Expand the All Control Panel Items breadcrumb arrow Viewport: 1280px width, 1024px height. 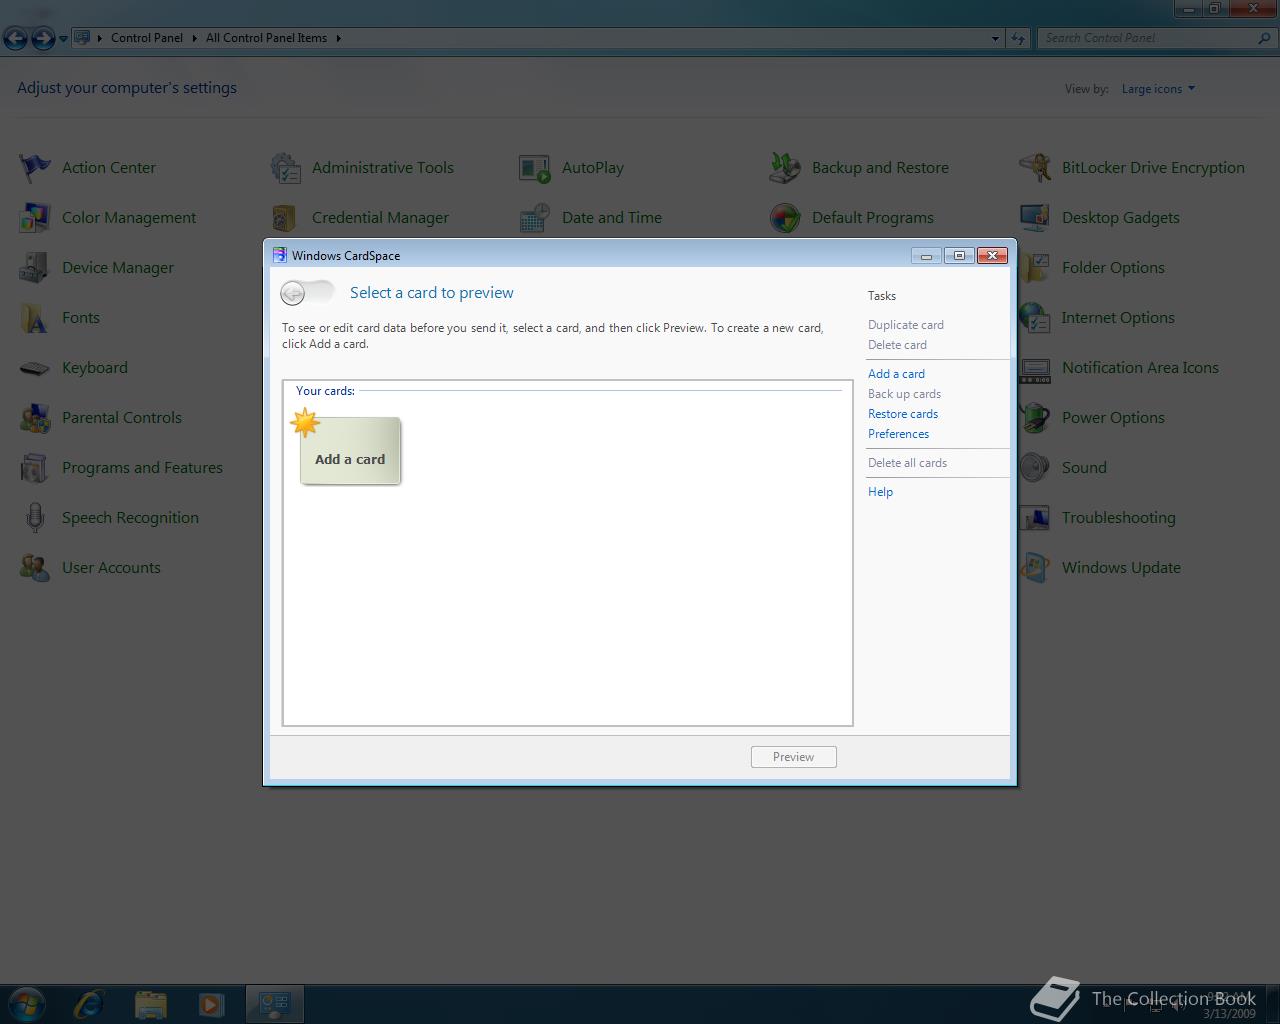tap(338, 38)
